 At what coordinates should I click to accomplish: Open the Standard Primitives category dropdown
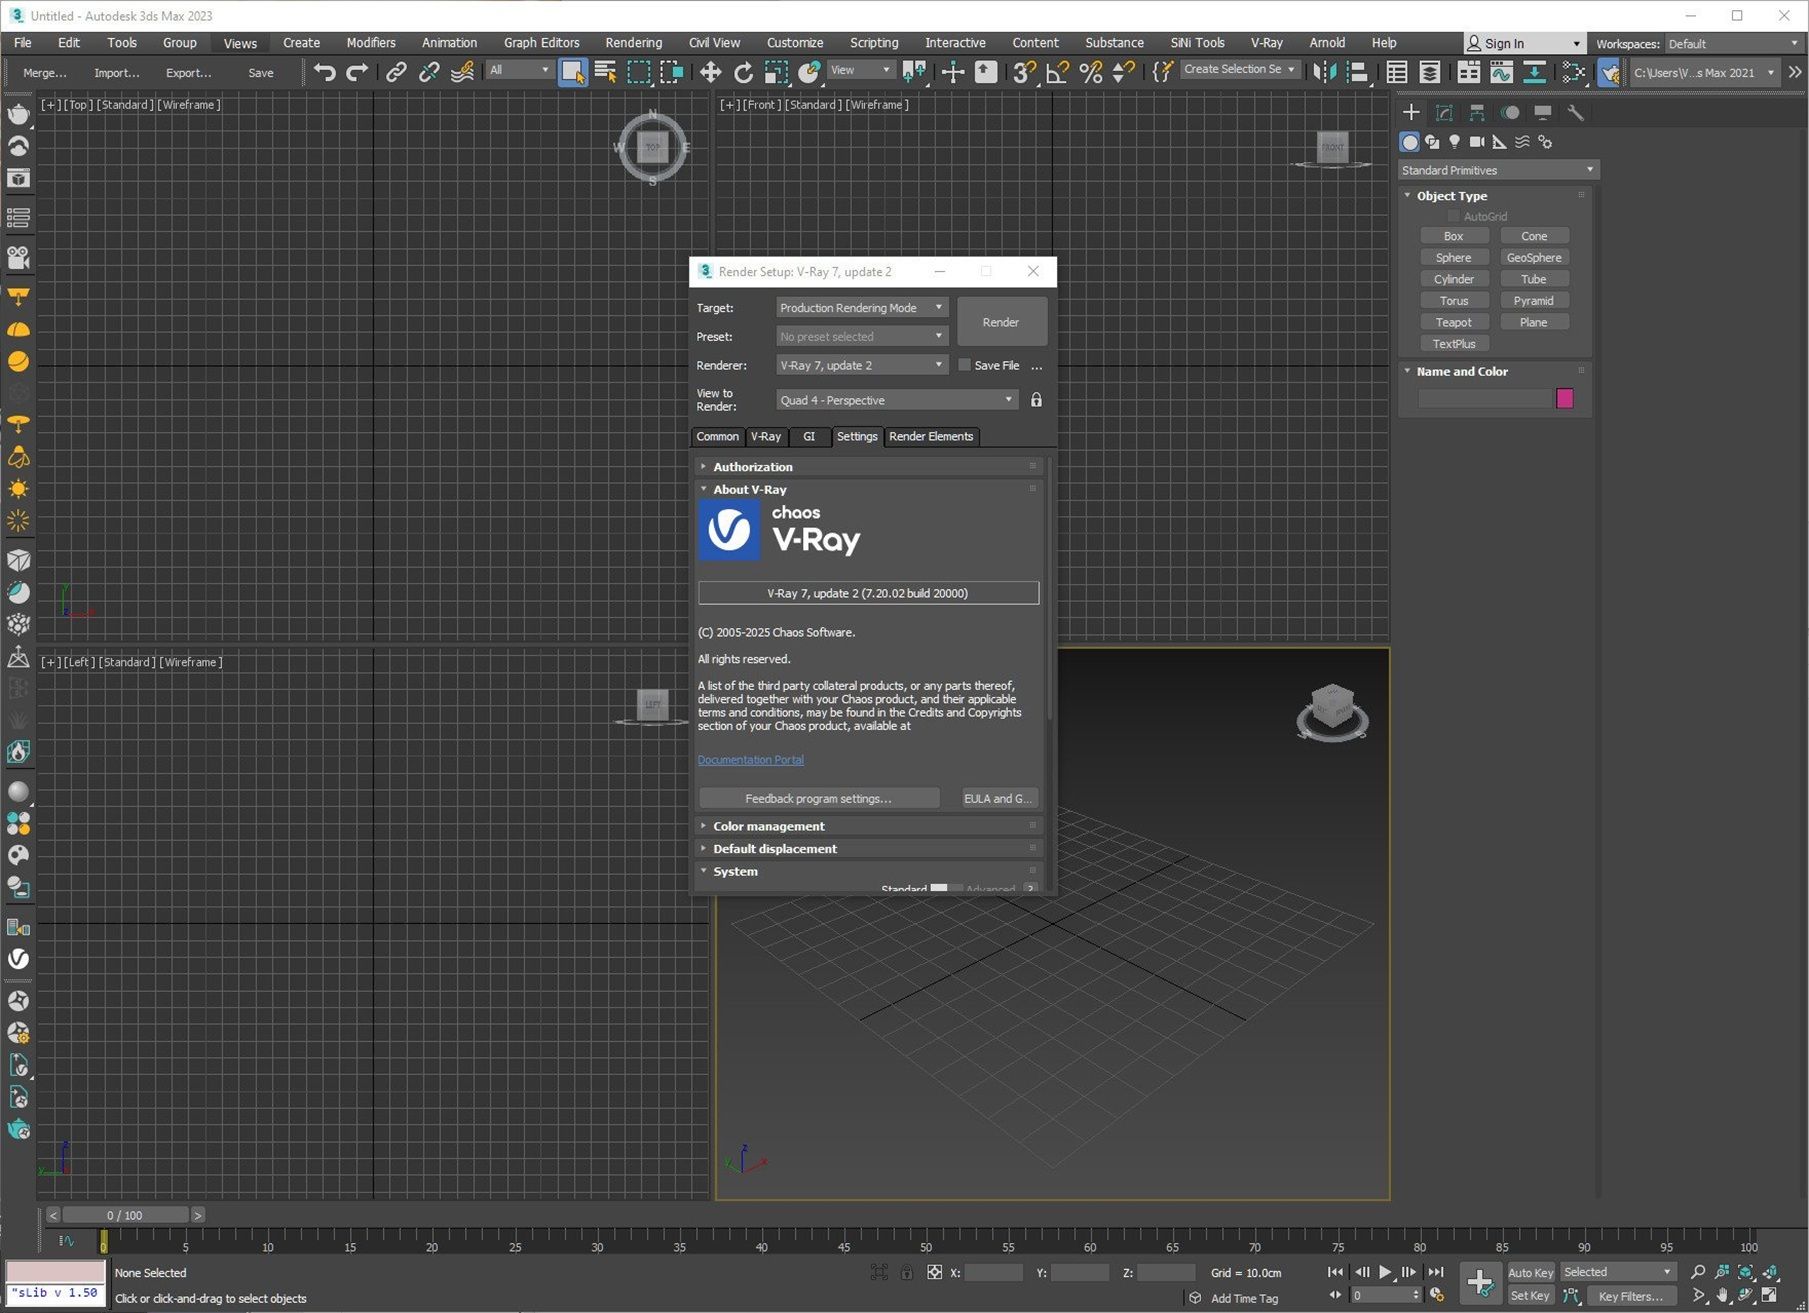[1497, 170]
